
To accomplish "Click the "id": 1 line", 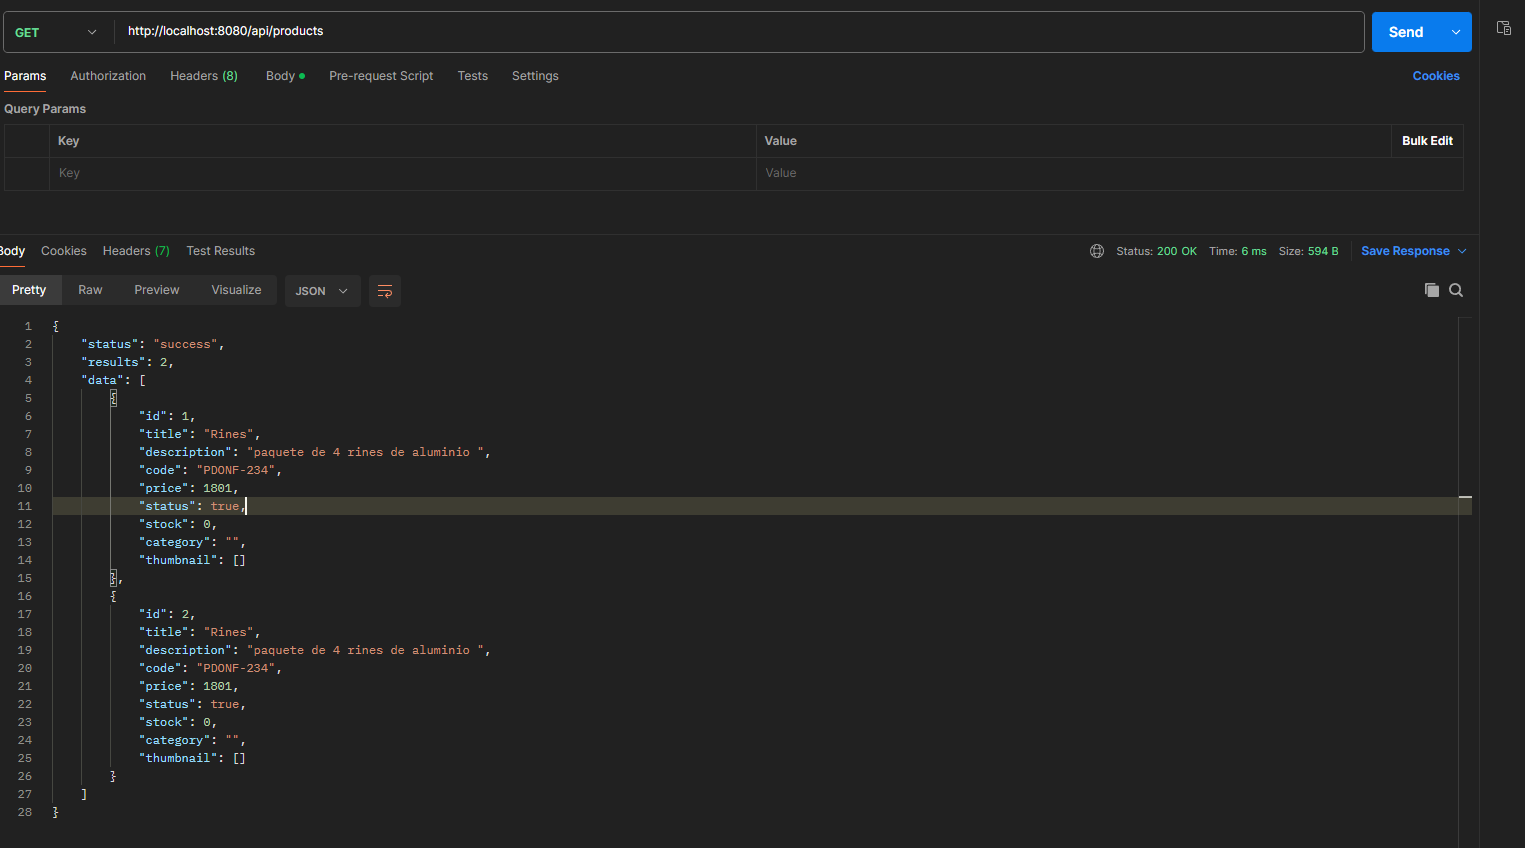I will [167, 416].
